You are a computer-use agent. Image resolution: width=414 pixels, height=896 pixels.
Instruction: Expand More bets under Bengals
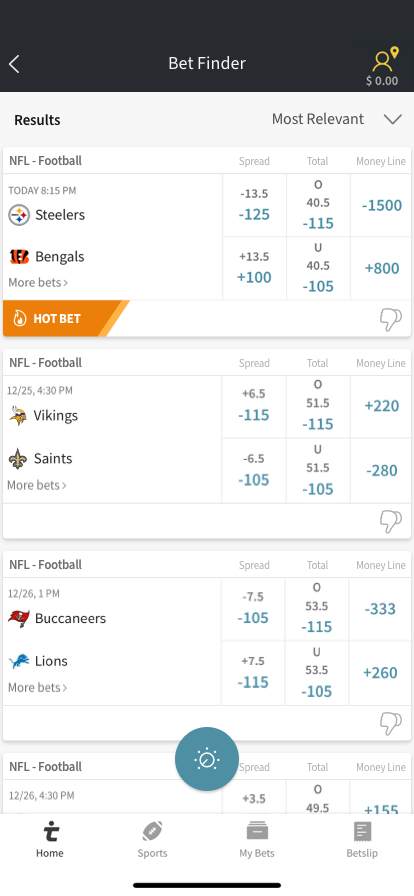tap(38, 282)
